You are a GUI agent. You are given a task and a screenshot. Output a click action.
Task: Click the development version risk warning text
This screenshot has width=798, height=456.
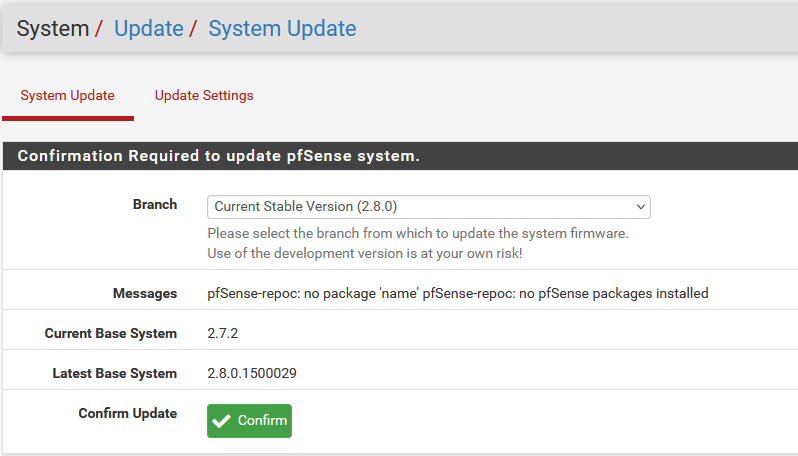click(x=365, y=253)
